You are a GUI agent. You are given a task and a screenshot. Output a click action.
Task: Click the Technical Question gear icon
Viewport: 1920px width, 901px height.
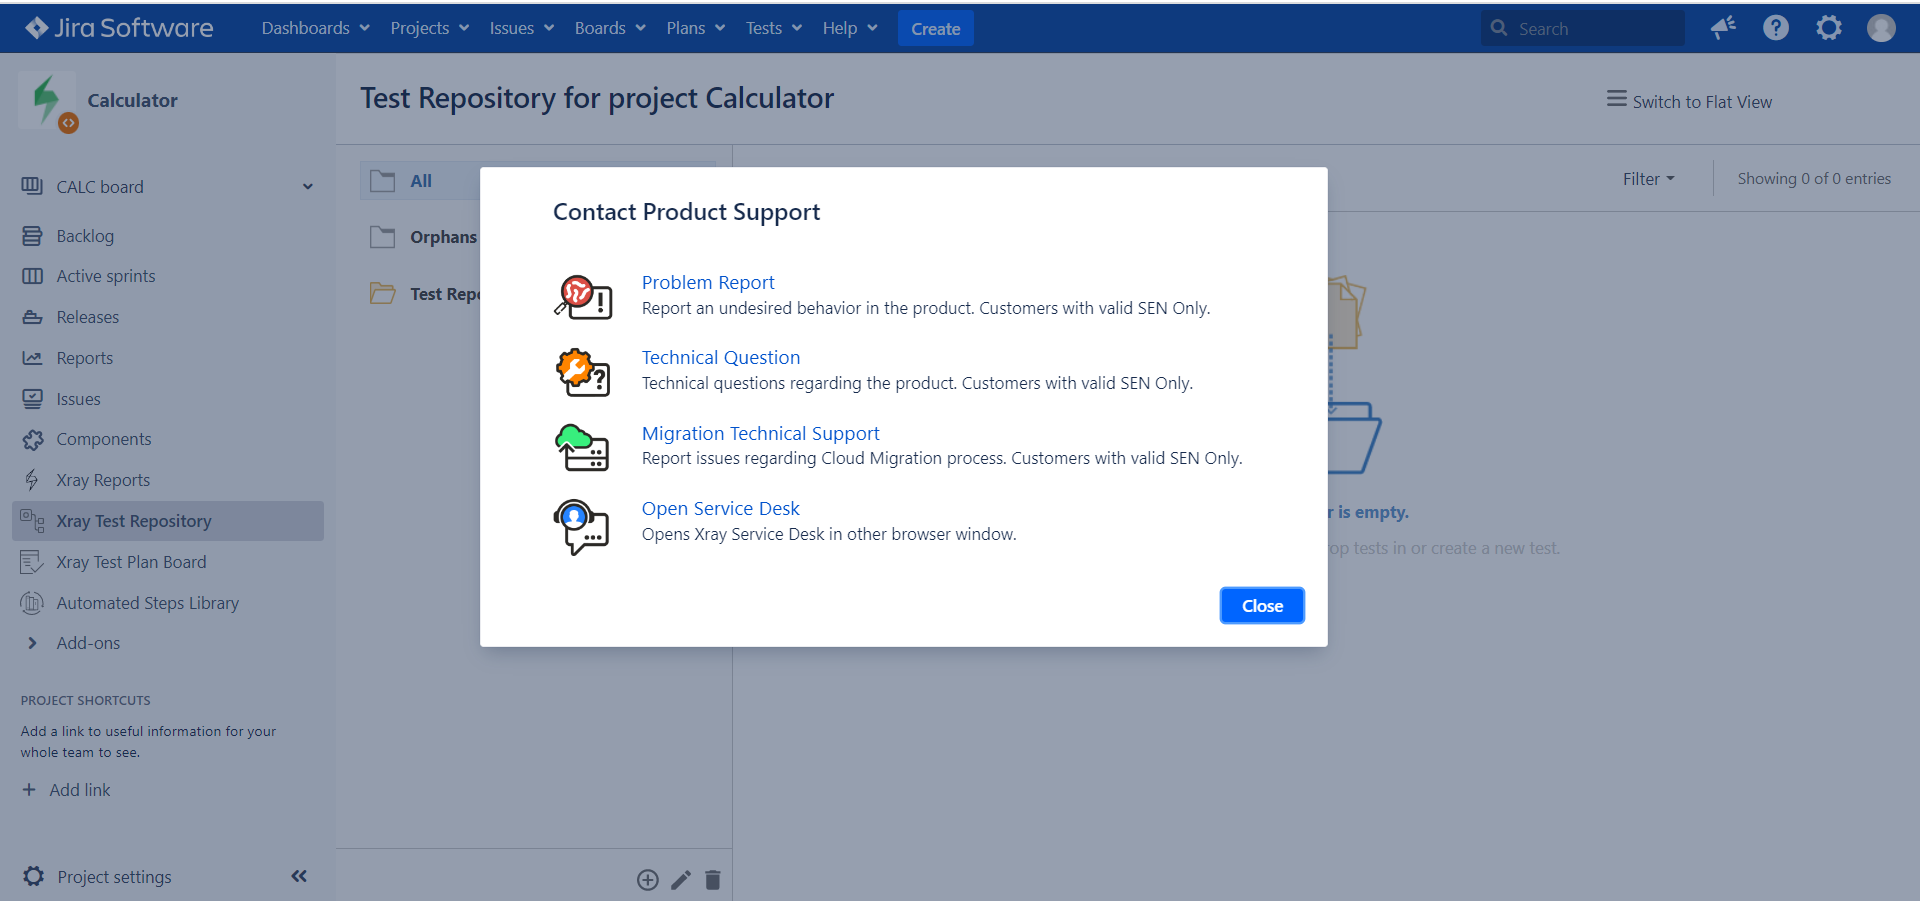pyautogui.click(x=583, y=372)
